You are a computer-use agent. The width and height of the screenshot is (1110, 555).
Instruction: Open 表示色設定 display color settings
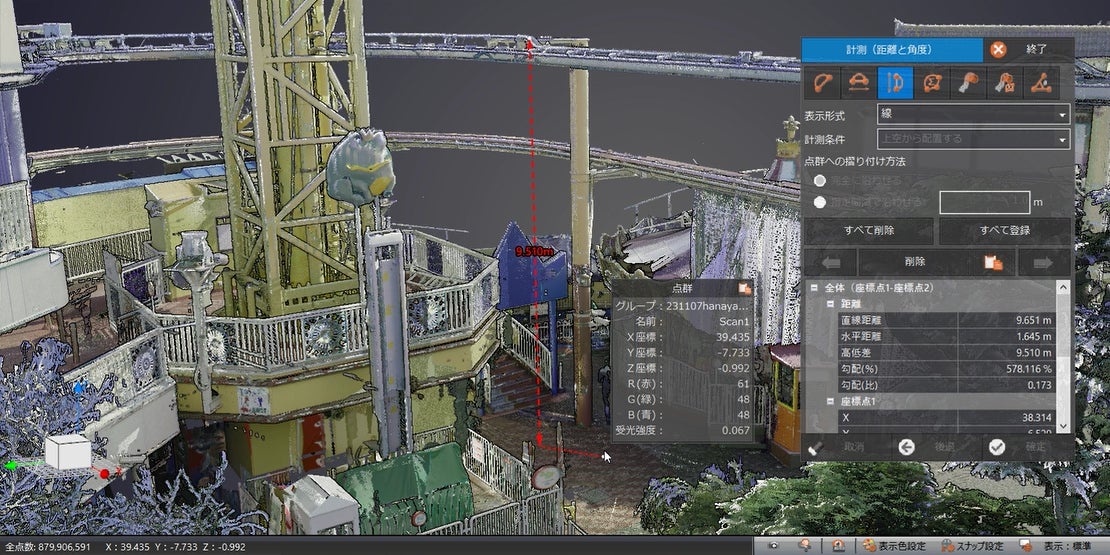tap(895, 546)
